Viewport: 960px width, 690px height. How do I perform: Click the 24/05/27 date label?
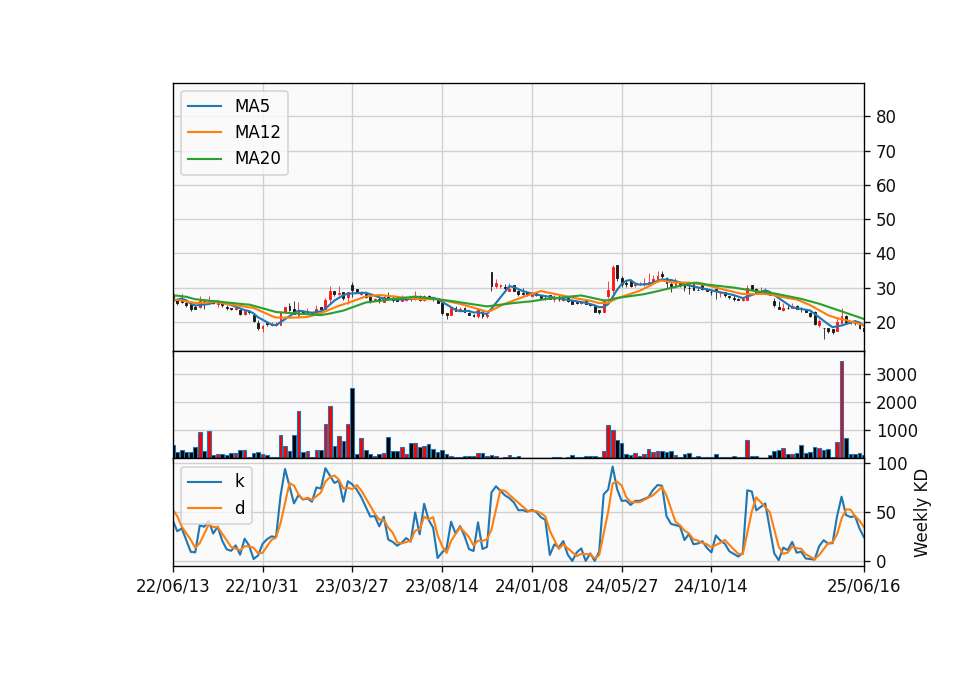click(621, 587)
